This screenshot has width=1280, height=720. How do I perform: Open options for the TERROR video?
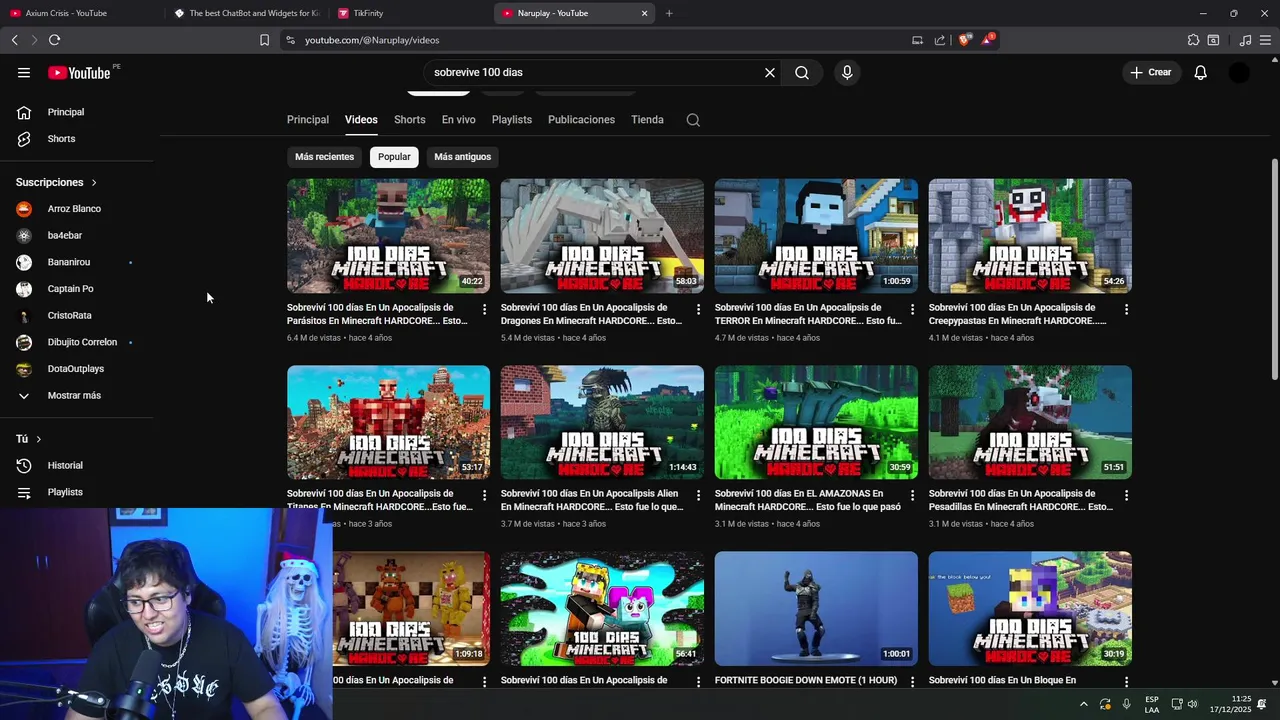pyautogui.click(x=912, y=309)
